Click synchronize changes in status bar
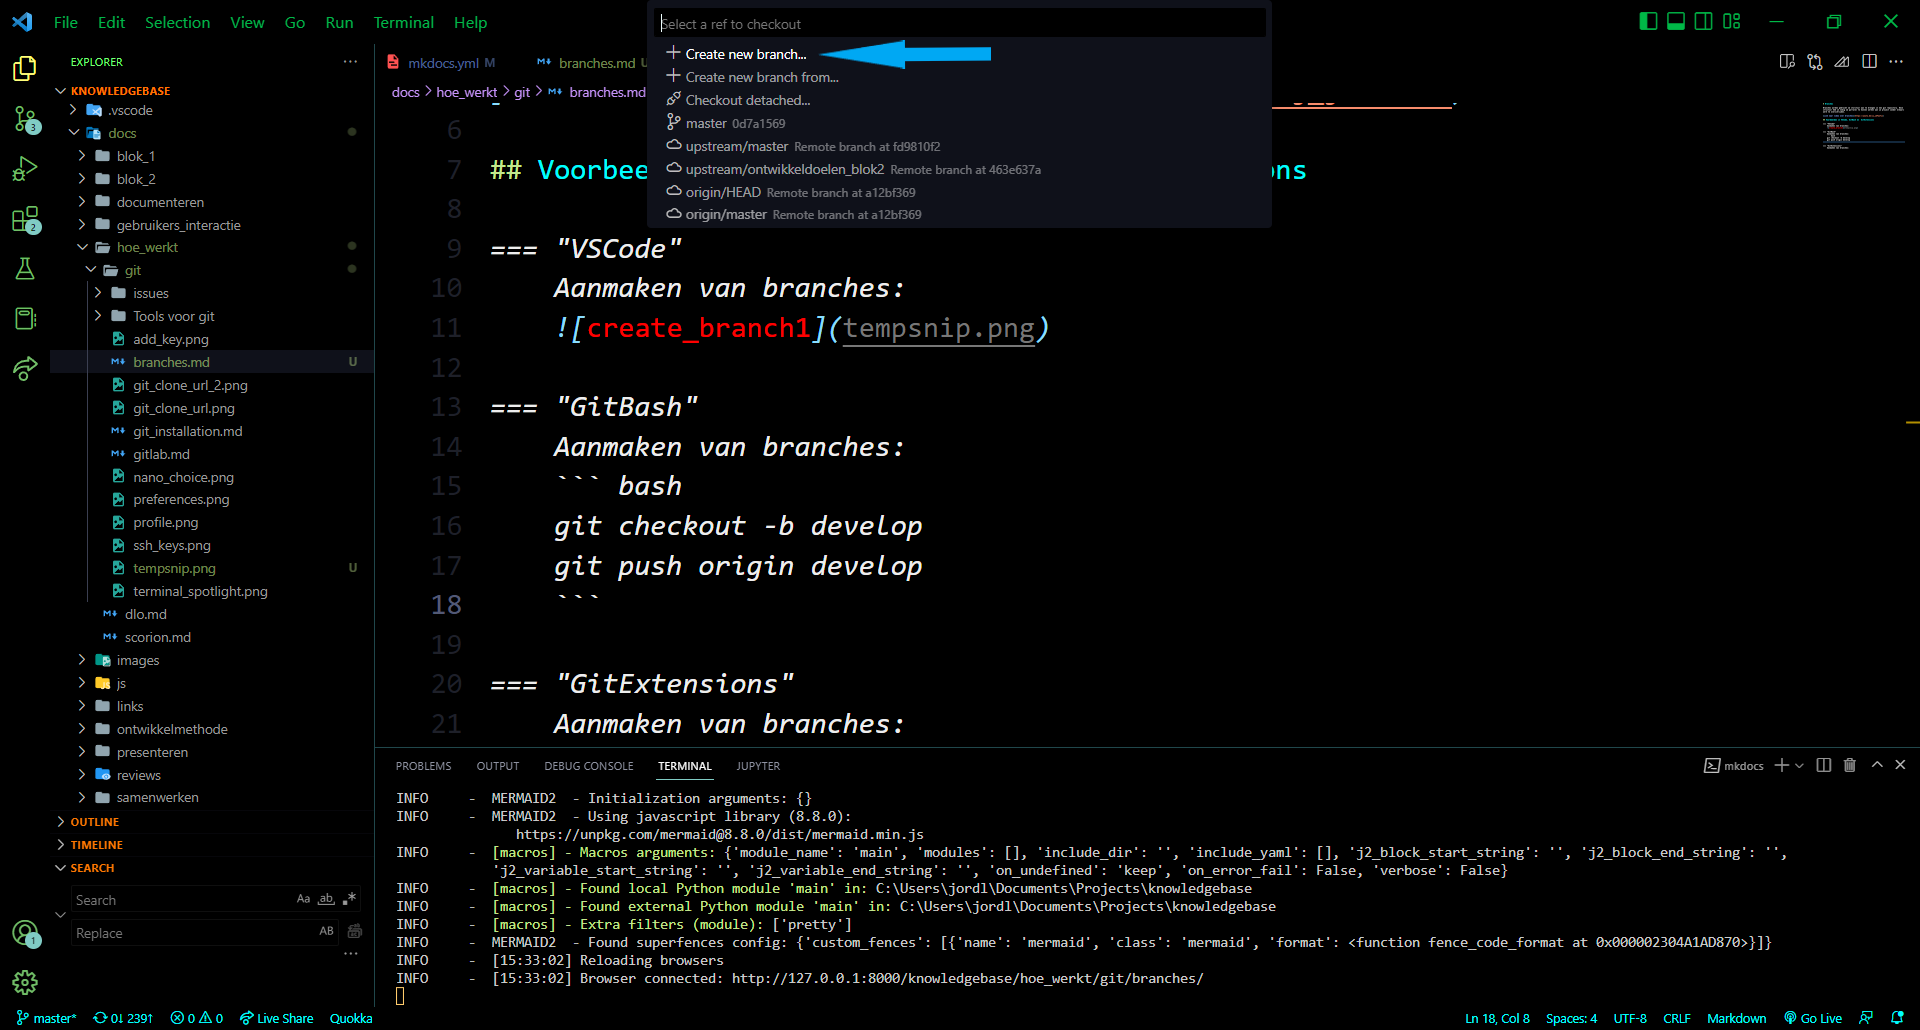The width and height of the screenshot is (1920, 1030). 123,1018
